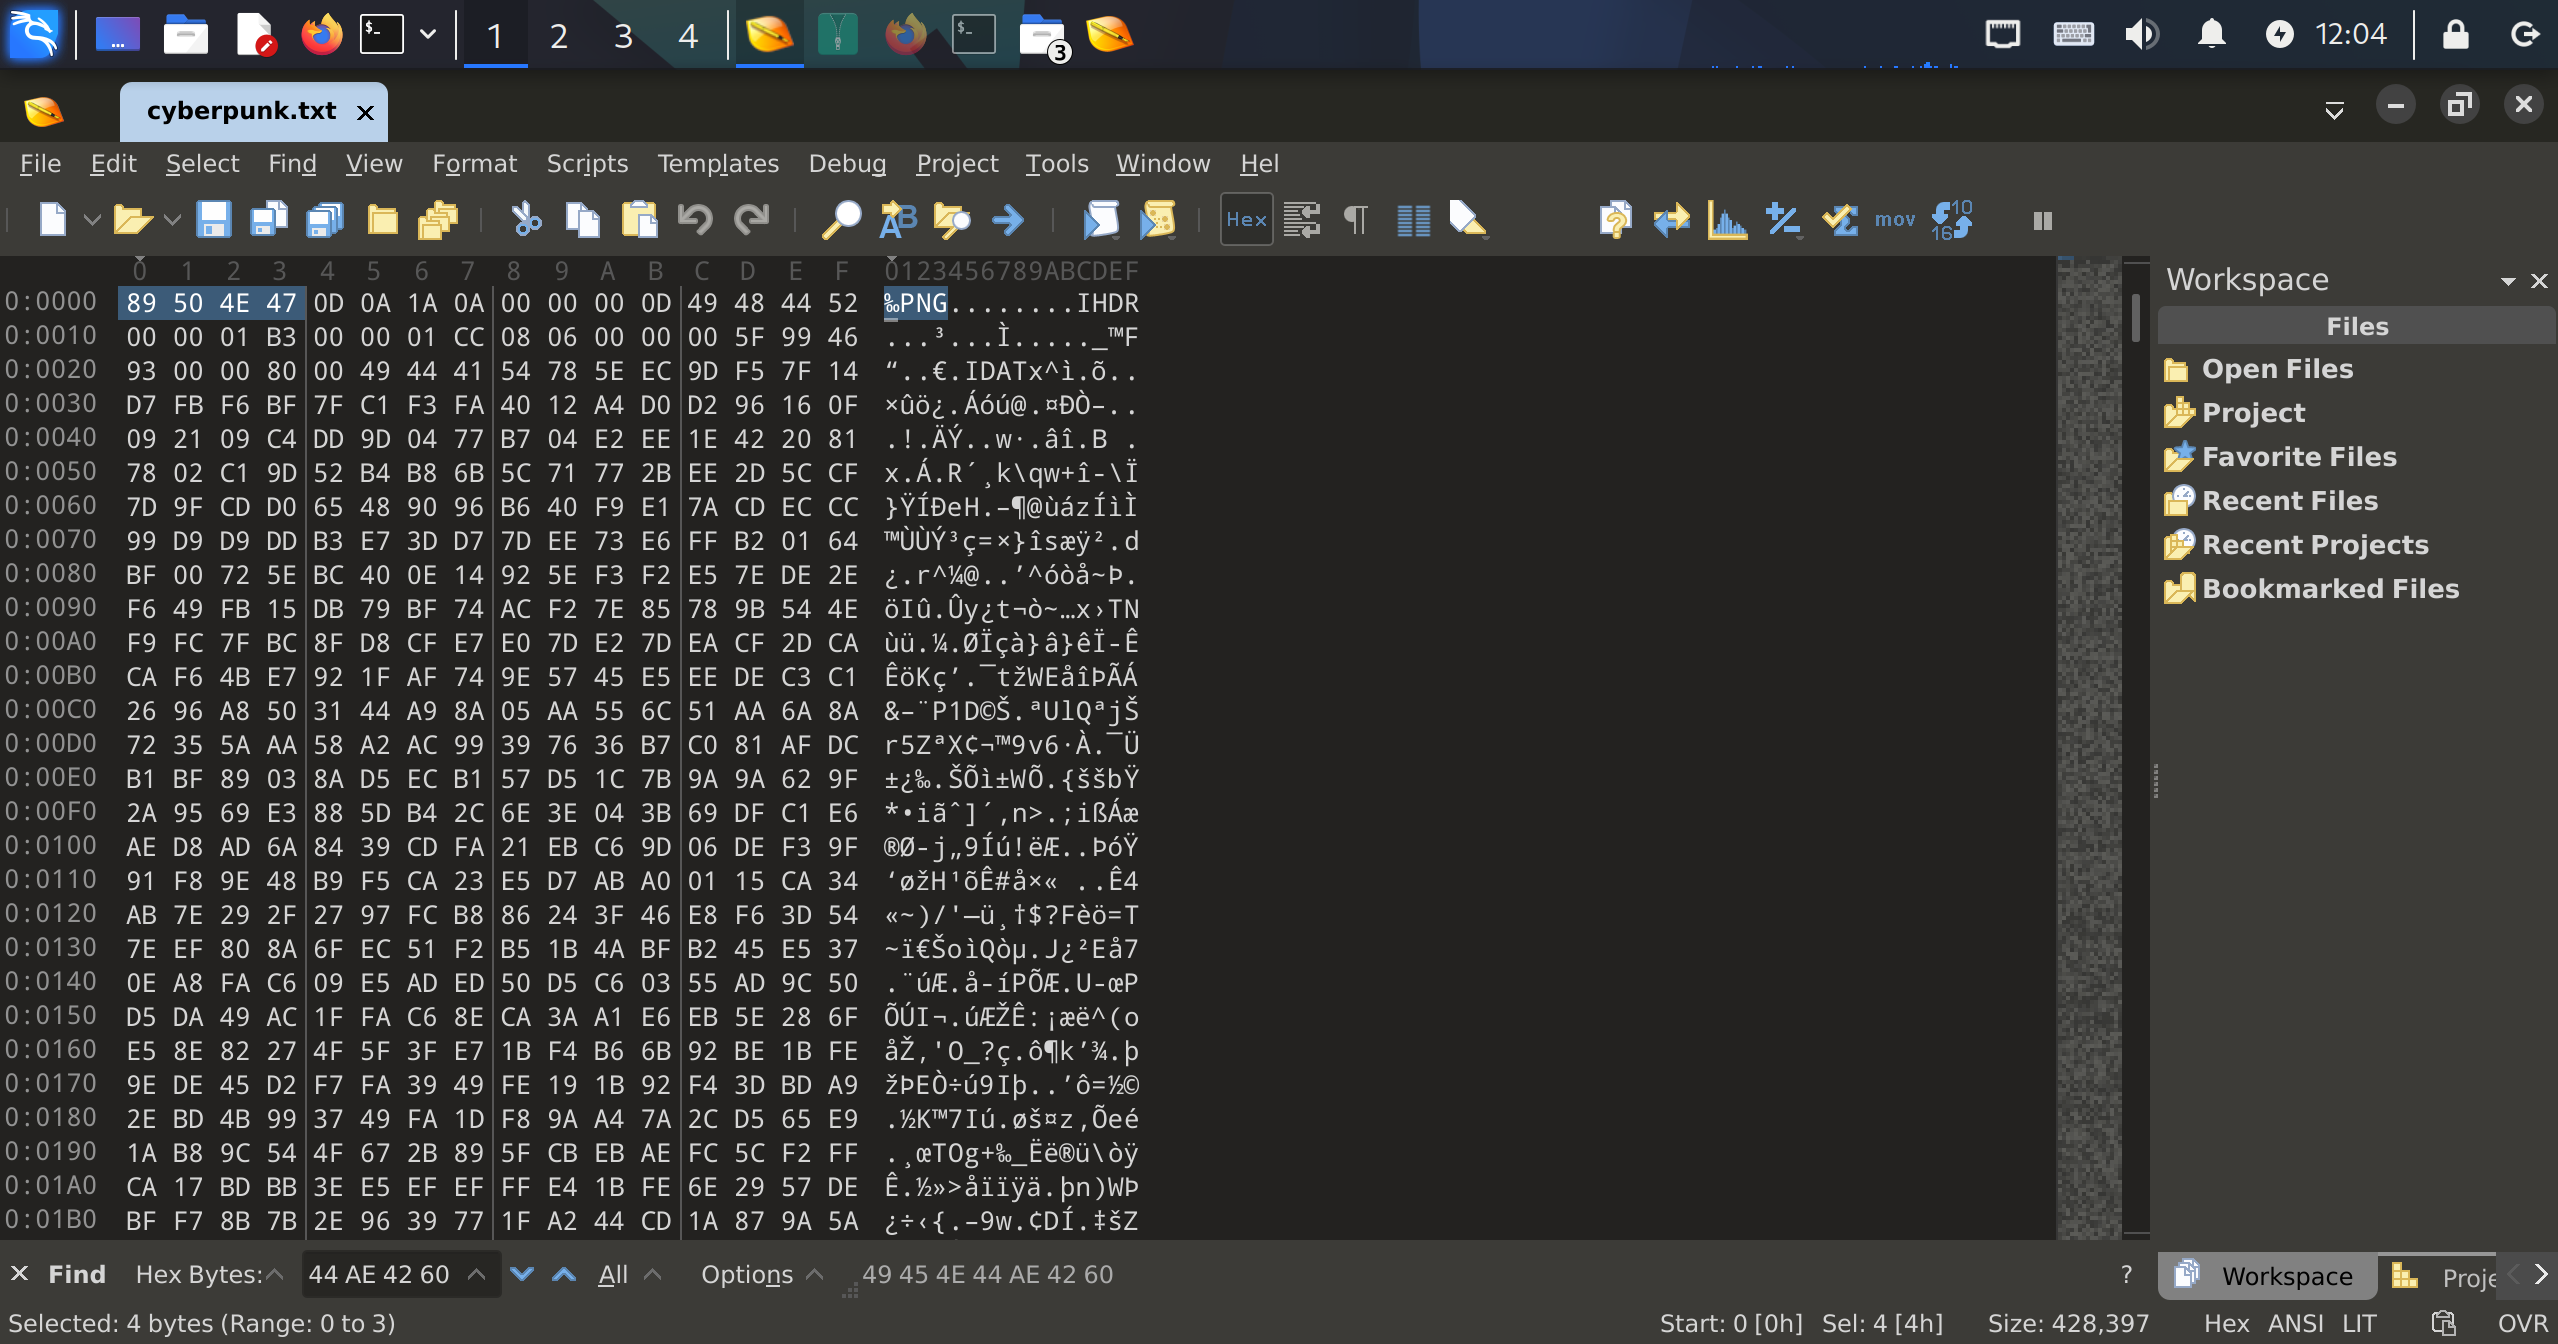The width and height of the screenshot is (2558, 1344).
Task: Open Recent Files in Workspace panel
Action: (x=2289, y=500)
